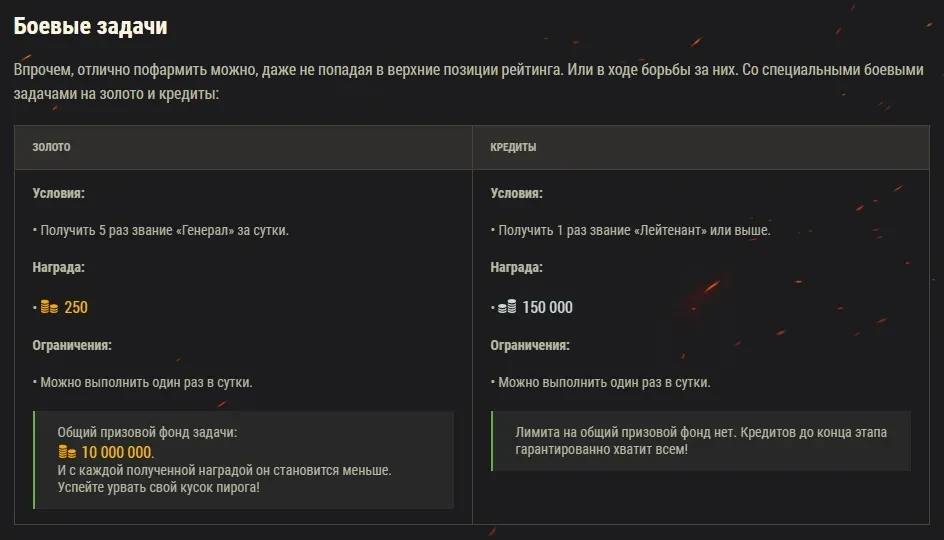The width and height of the screenshot is (944, 540).
Task: Click «Награда:» label in the credits column
Action: [516, 268]
